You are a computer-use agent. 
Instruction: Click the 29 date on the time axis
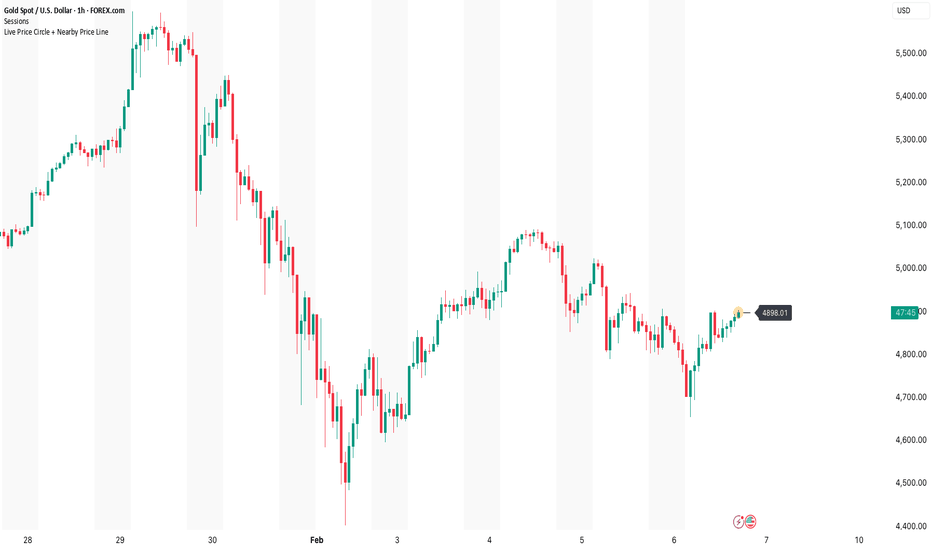120,540
